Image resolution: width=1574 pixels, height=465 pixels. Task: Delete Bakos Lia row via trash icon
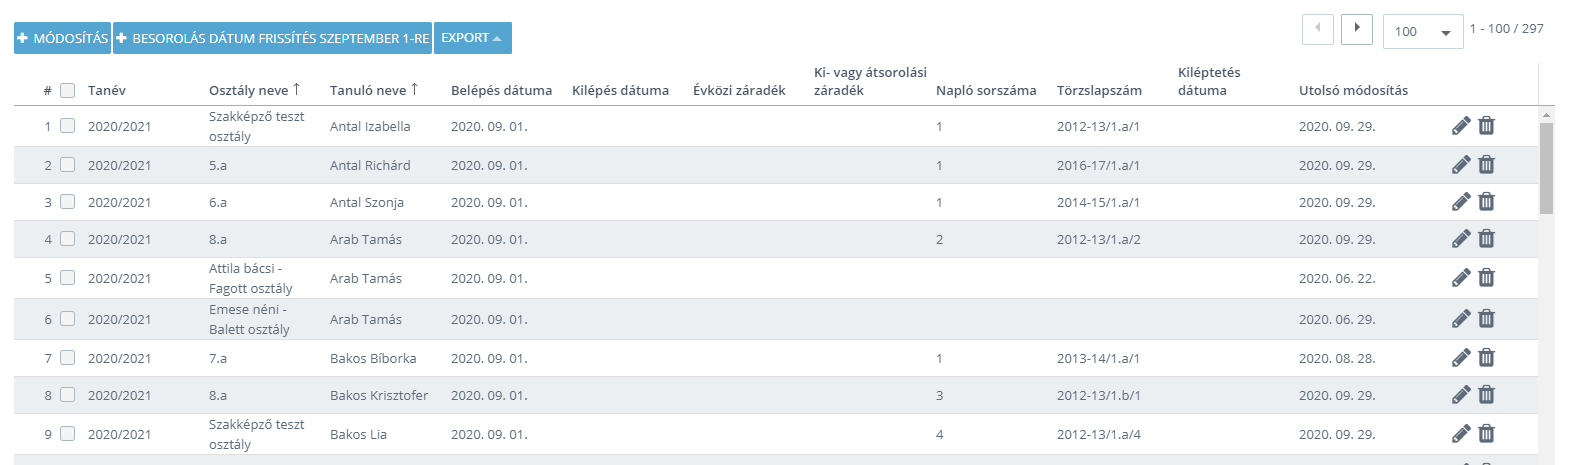(x=1487, y=434)
